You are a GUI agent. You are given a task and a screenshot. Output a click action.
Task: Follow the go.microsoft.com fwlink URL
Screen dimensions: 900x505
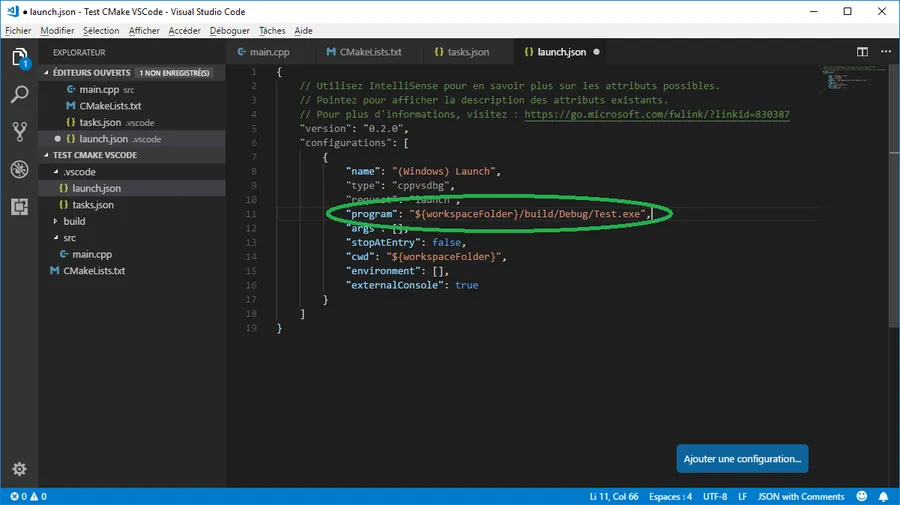657,114
